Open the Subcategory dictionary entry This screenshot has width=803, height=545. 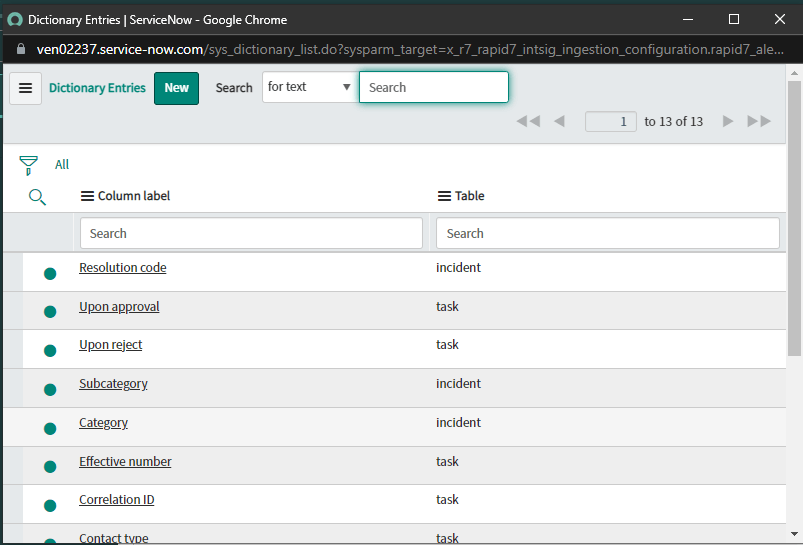click(x=113, y=384)
